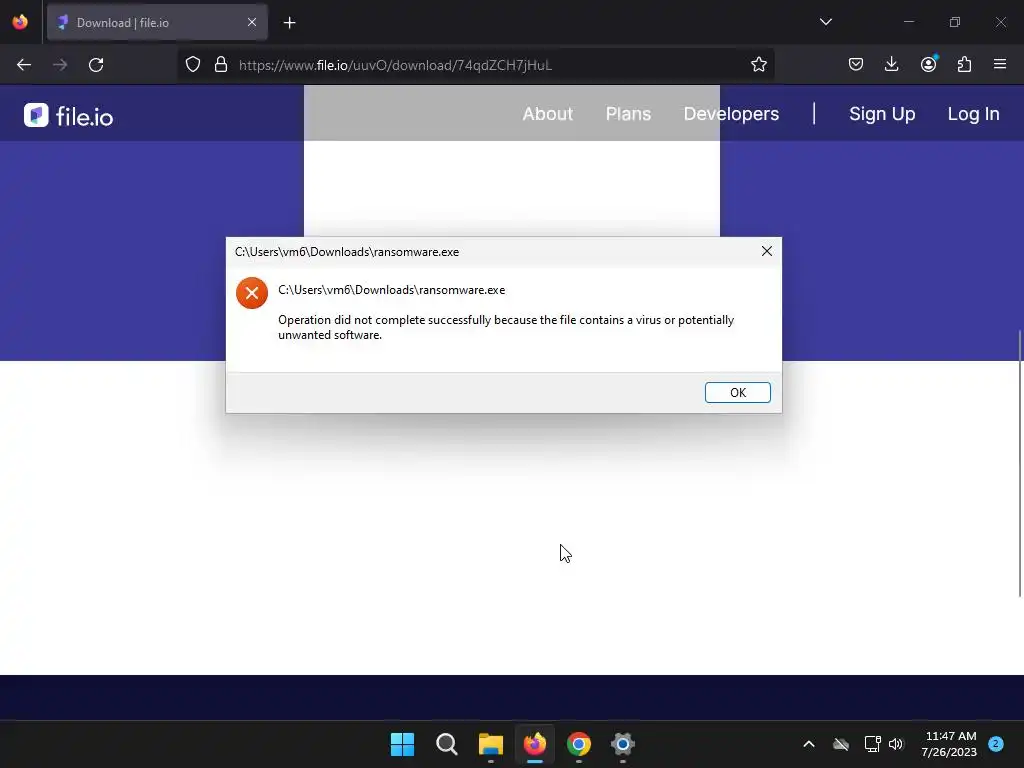This screenshot has width=1024, height=768.
Task: Open the clock showing 11:47 AM
Action: click(949, 744)
